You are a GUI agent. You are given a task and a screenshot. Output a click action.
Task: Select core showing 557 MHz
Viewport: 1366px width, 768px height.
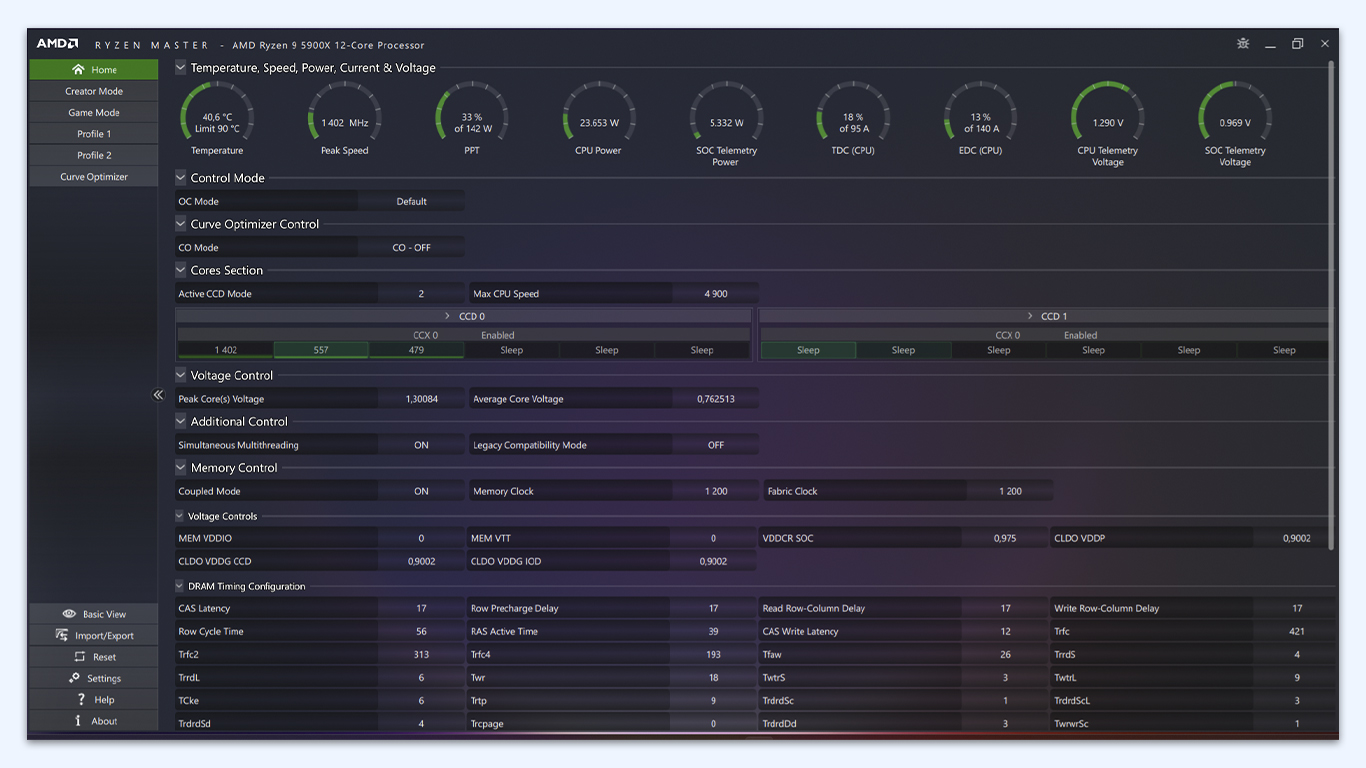(x=321, y=350)
